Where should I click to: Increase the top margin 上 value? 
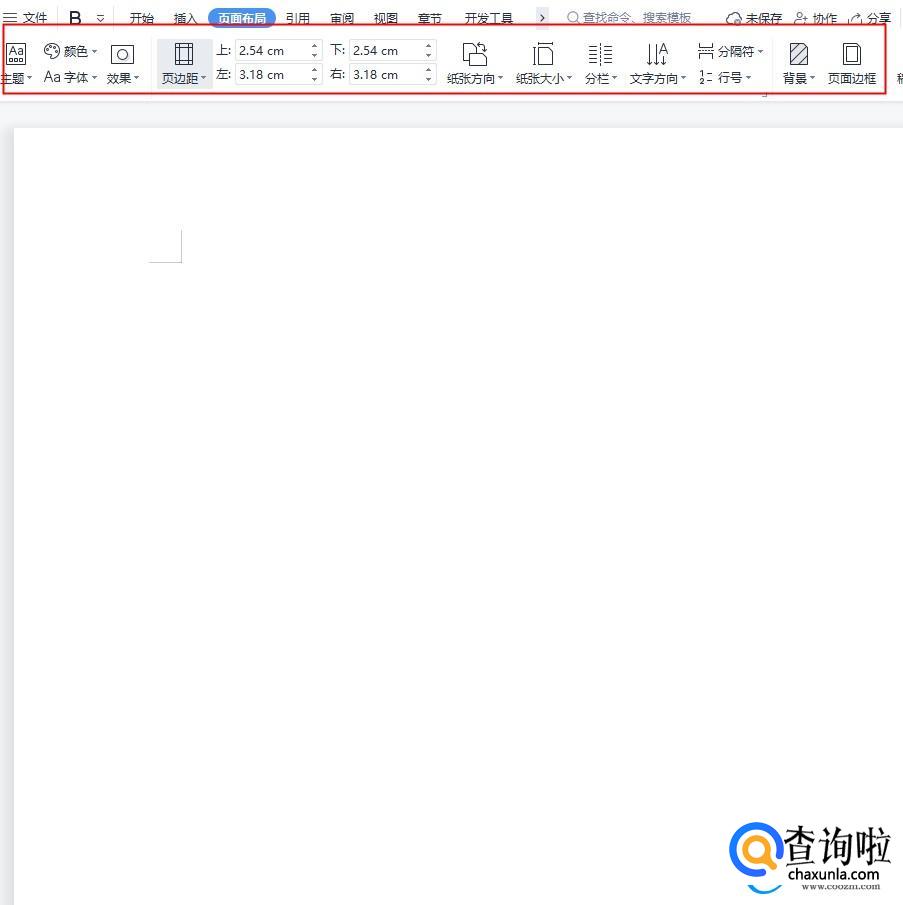click(314, 46)
